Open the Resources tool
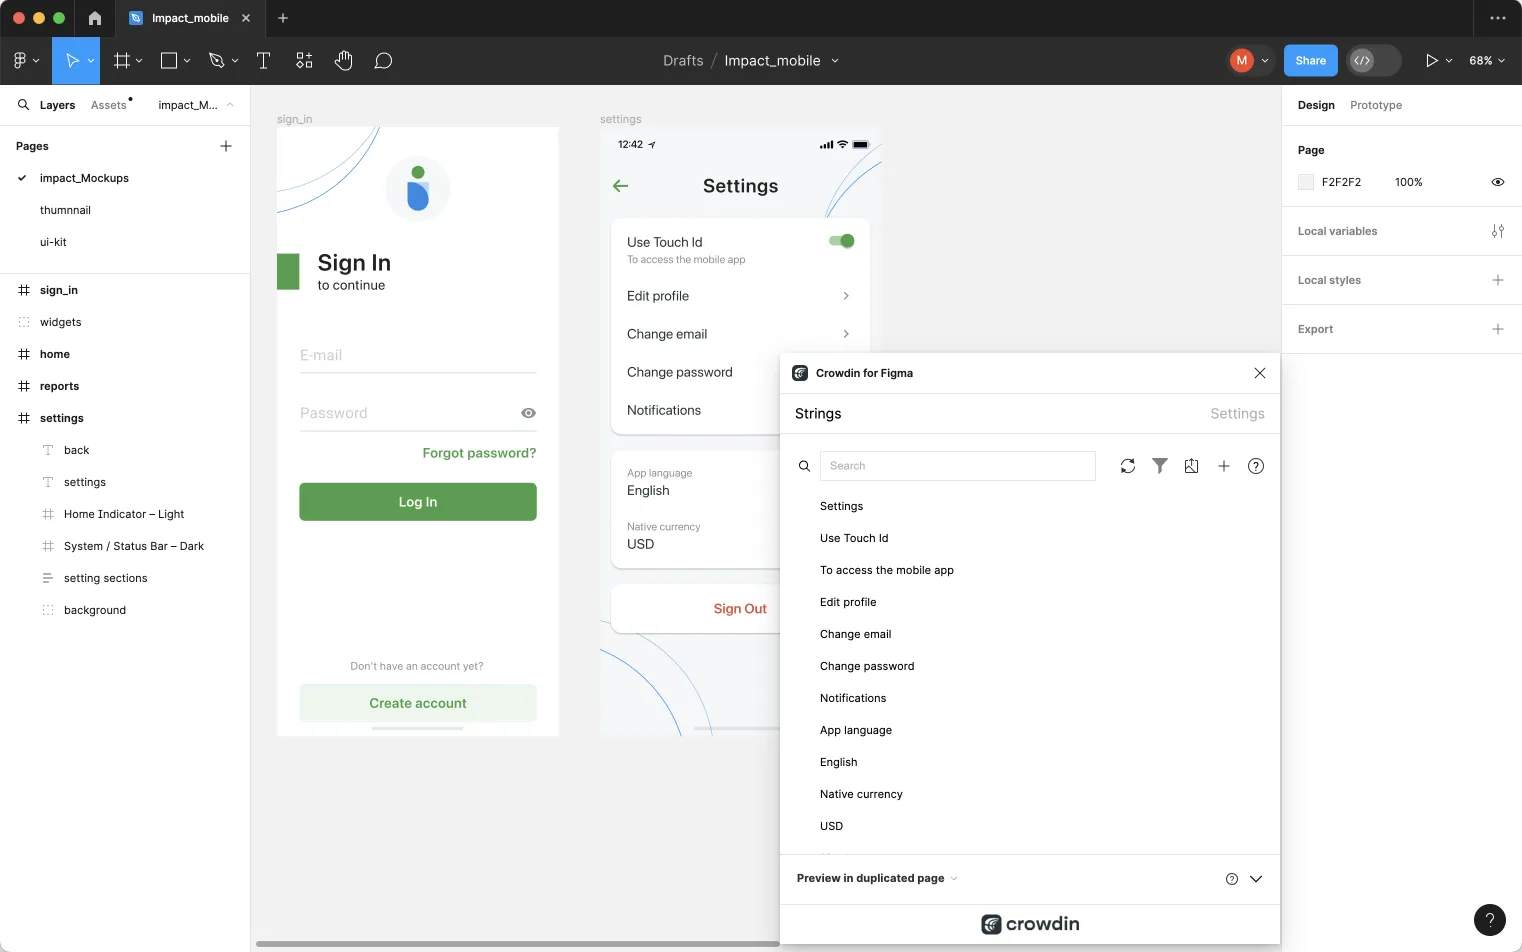The width and height of the screenshot is (1522, 952). 304,61
